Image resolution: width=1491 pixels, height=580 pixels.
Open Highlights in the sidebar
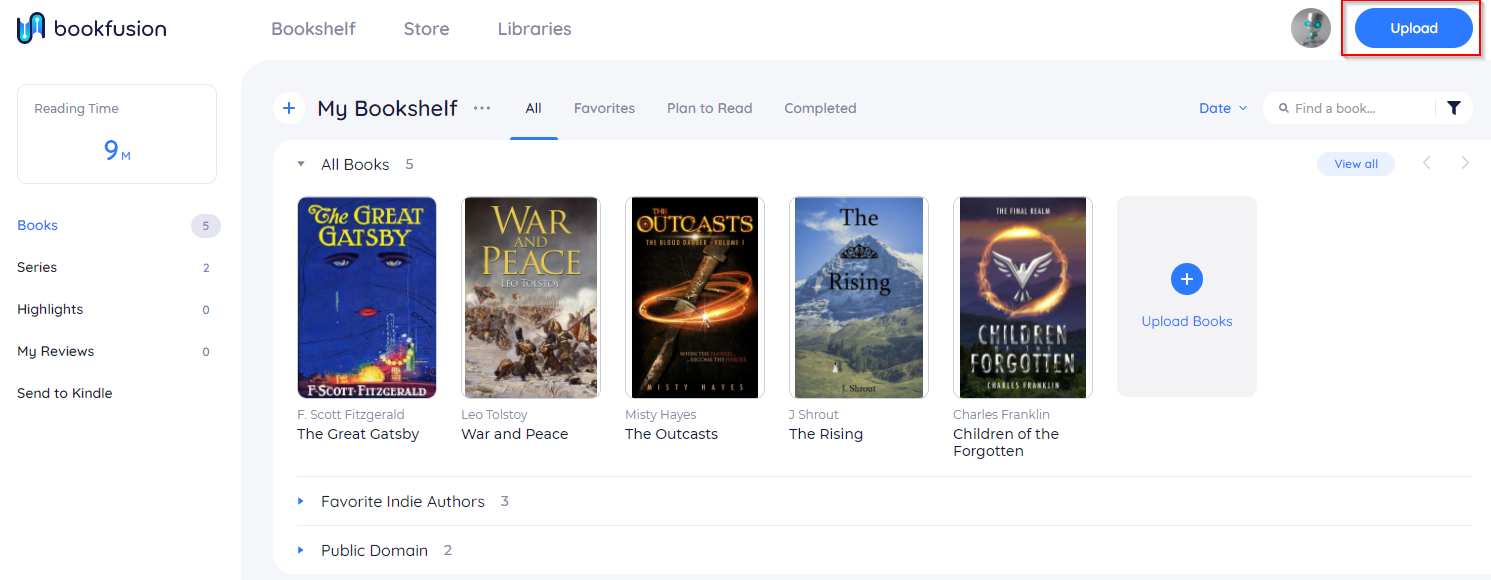[x=50, y=309]
